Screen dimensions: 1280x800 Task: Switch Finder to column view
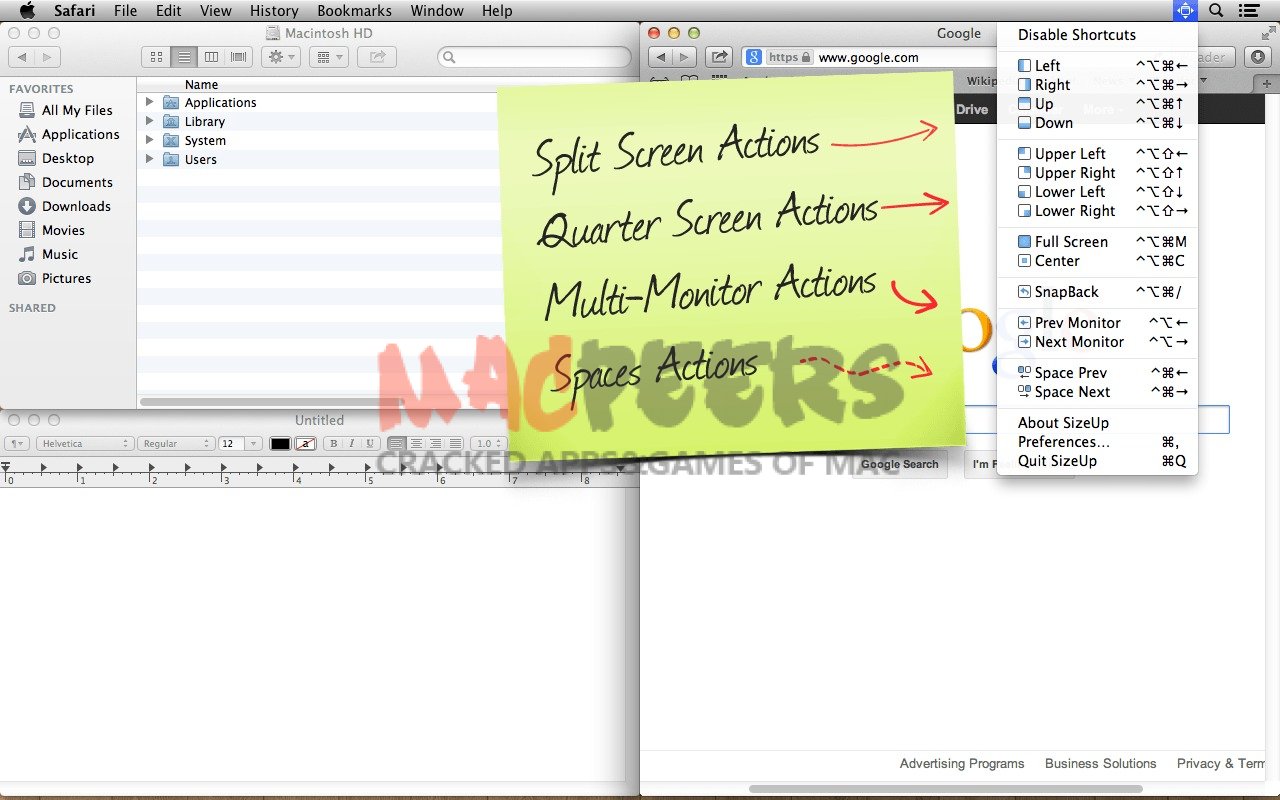point(211,58)
